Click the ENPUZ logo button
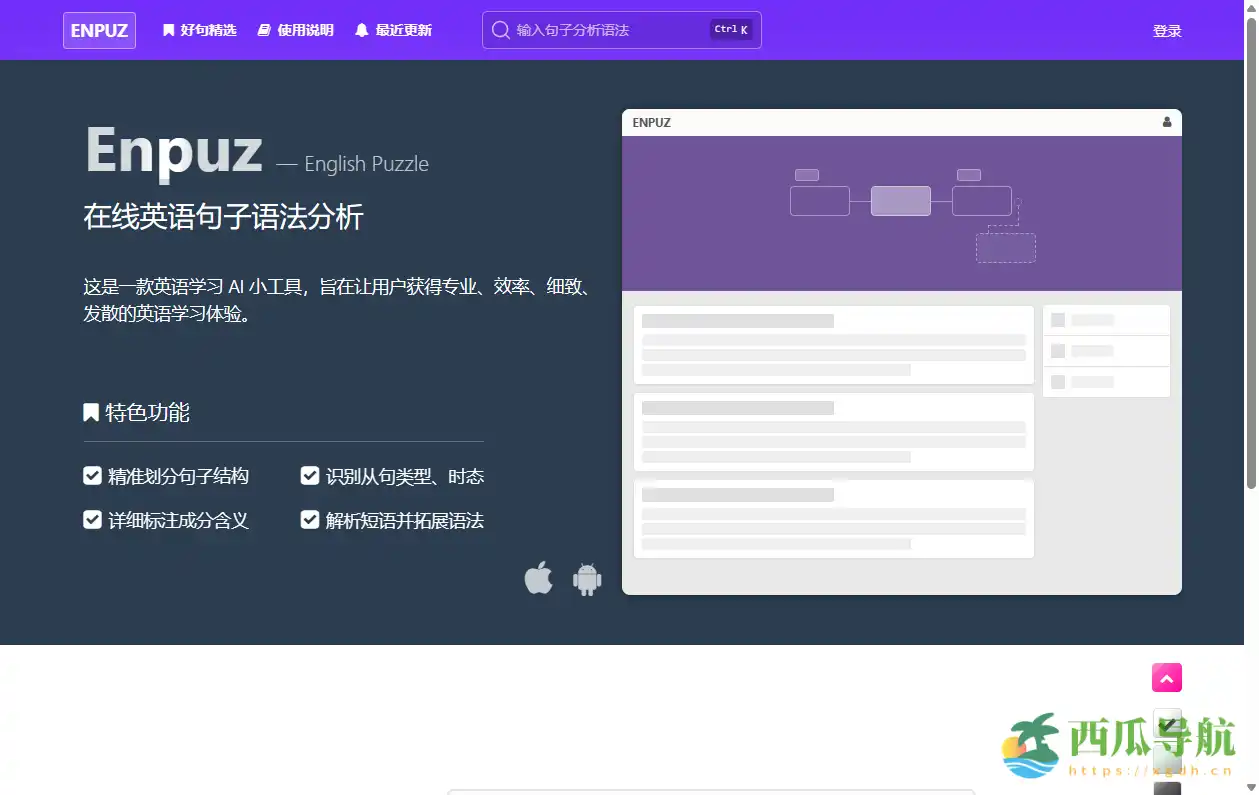The height and width of the screenshot is (795, 1259). click(x=99, y=30)
